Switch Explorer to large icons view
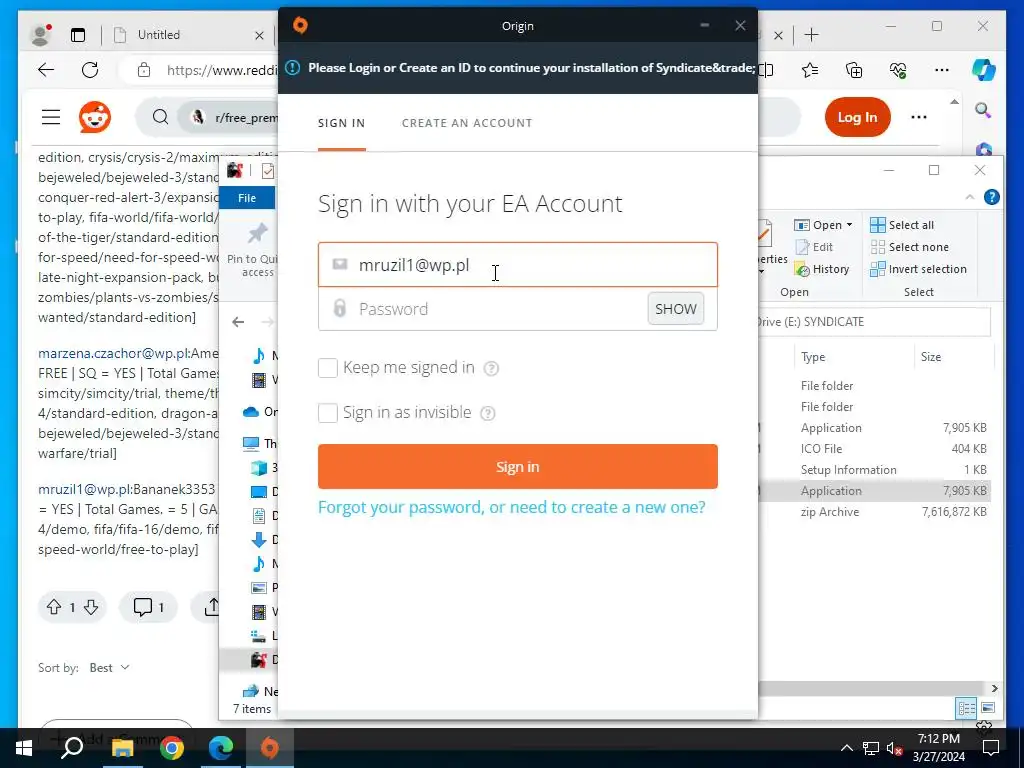 [x=988, y=708]
